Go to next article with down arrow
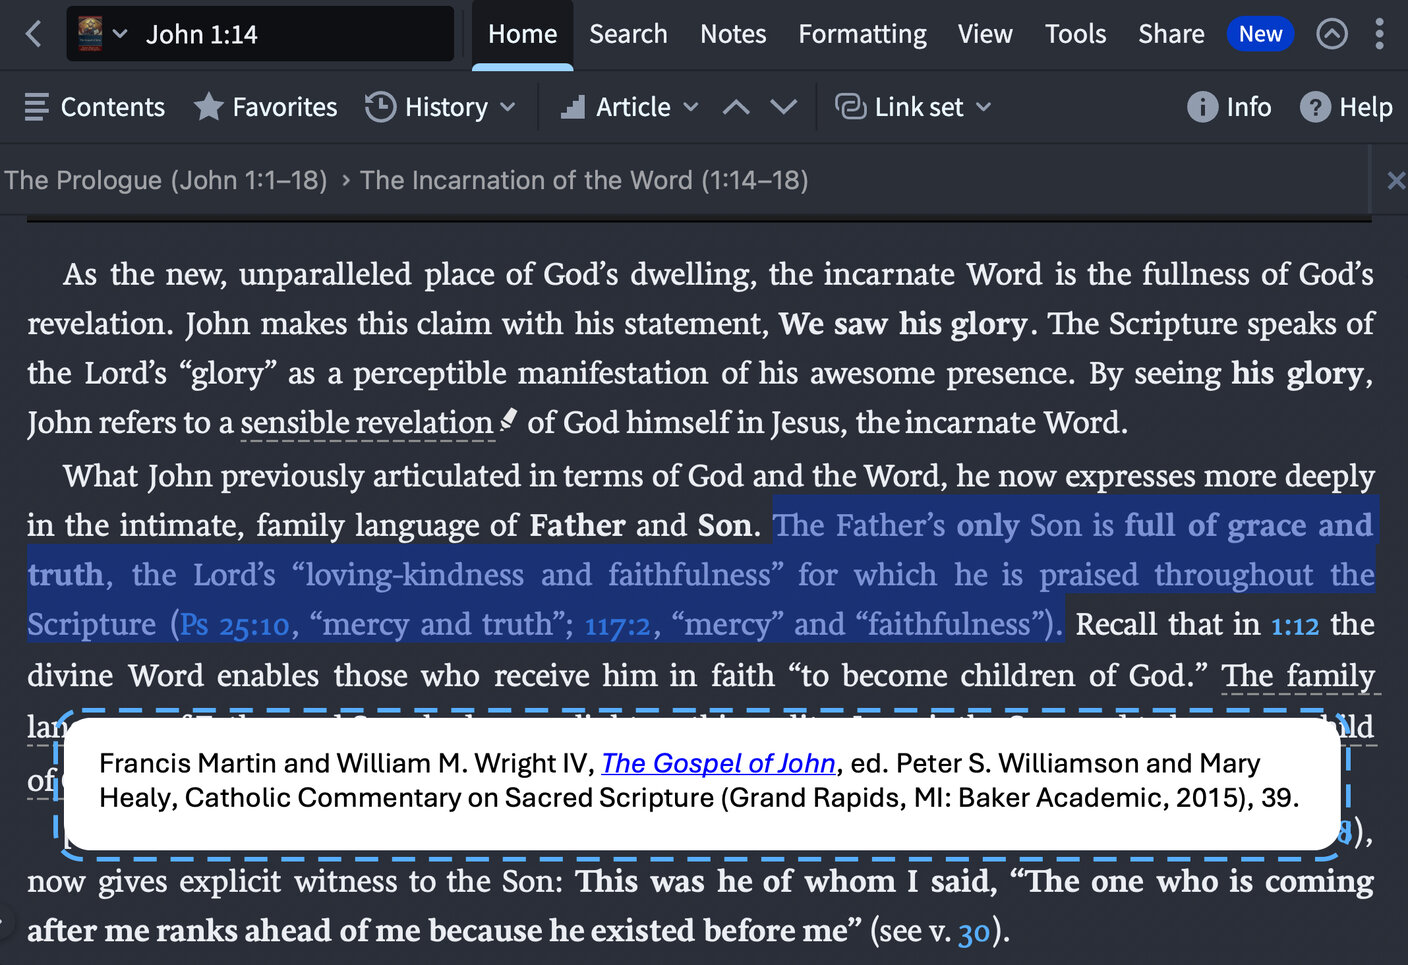 pyautogui.click(x=784, y=107)
